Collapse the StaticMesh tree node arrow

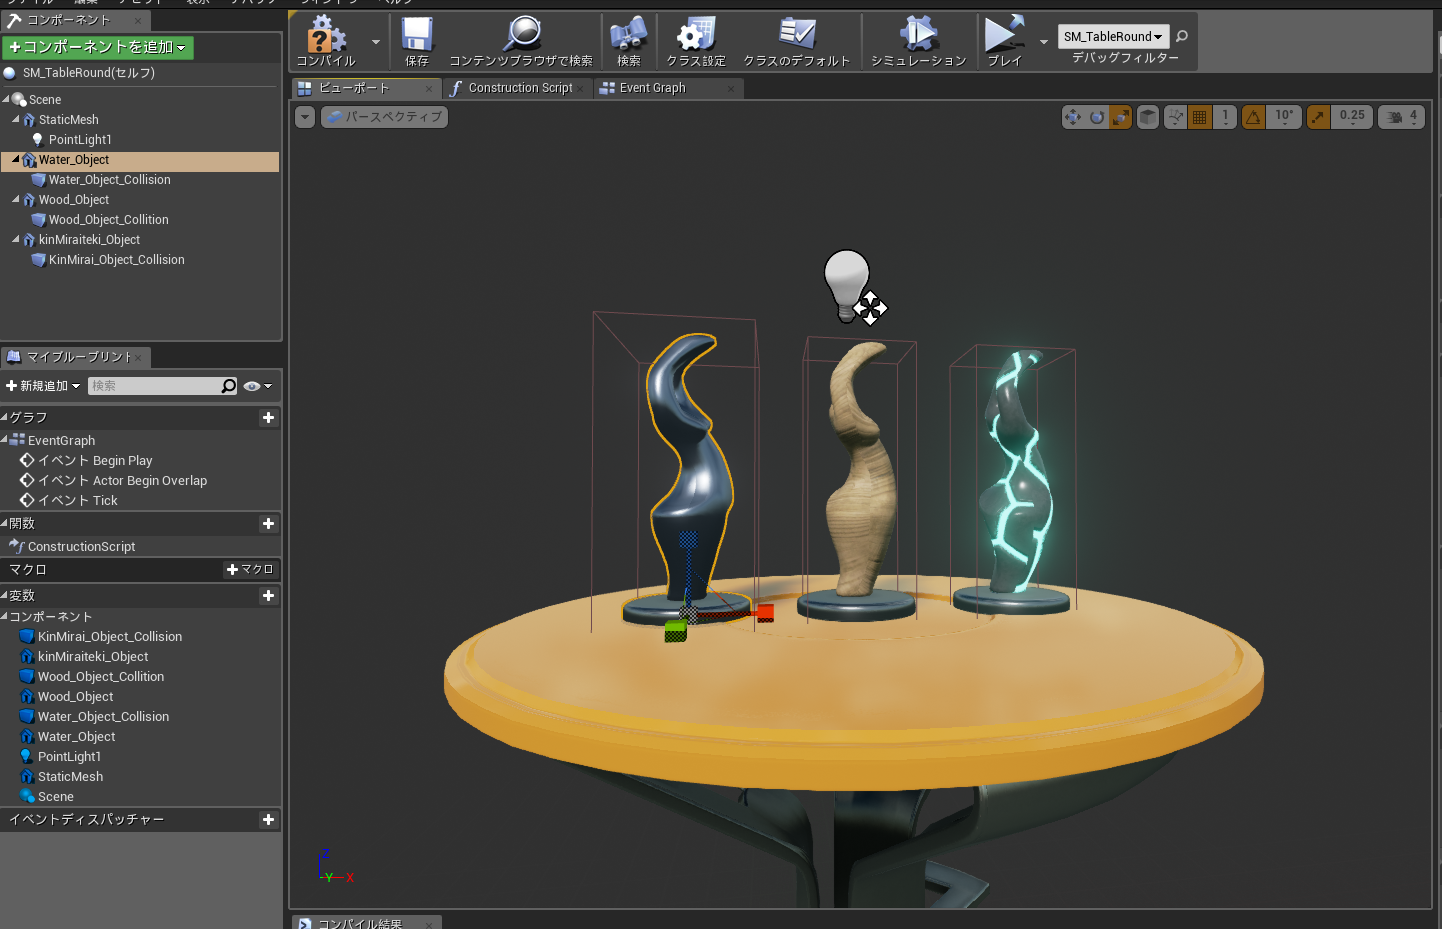(15, 120)
